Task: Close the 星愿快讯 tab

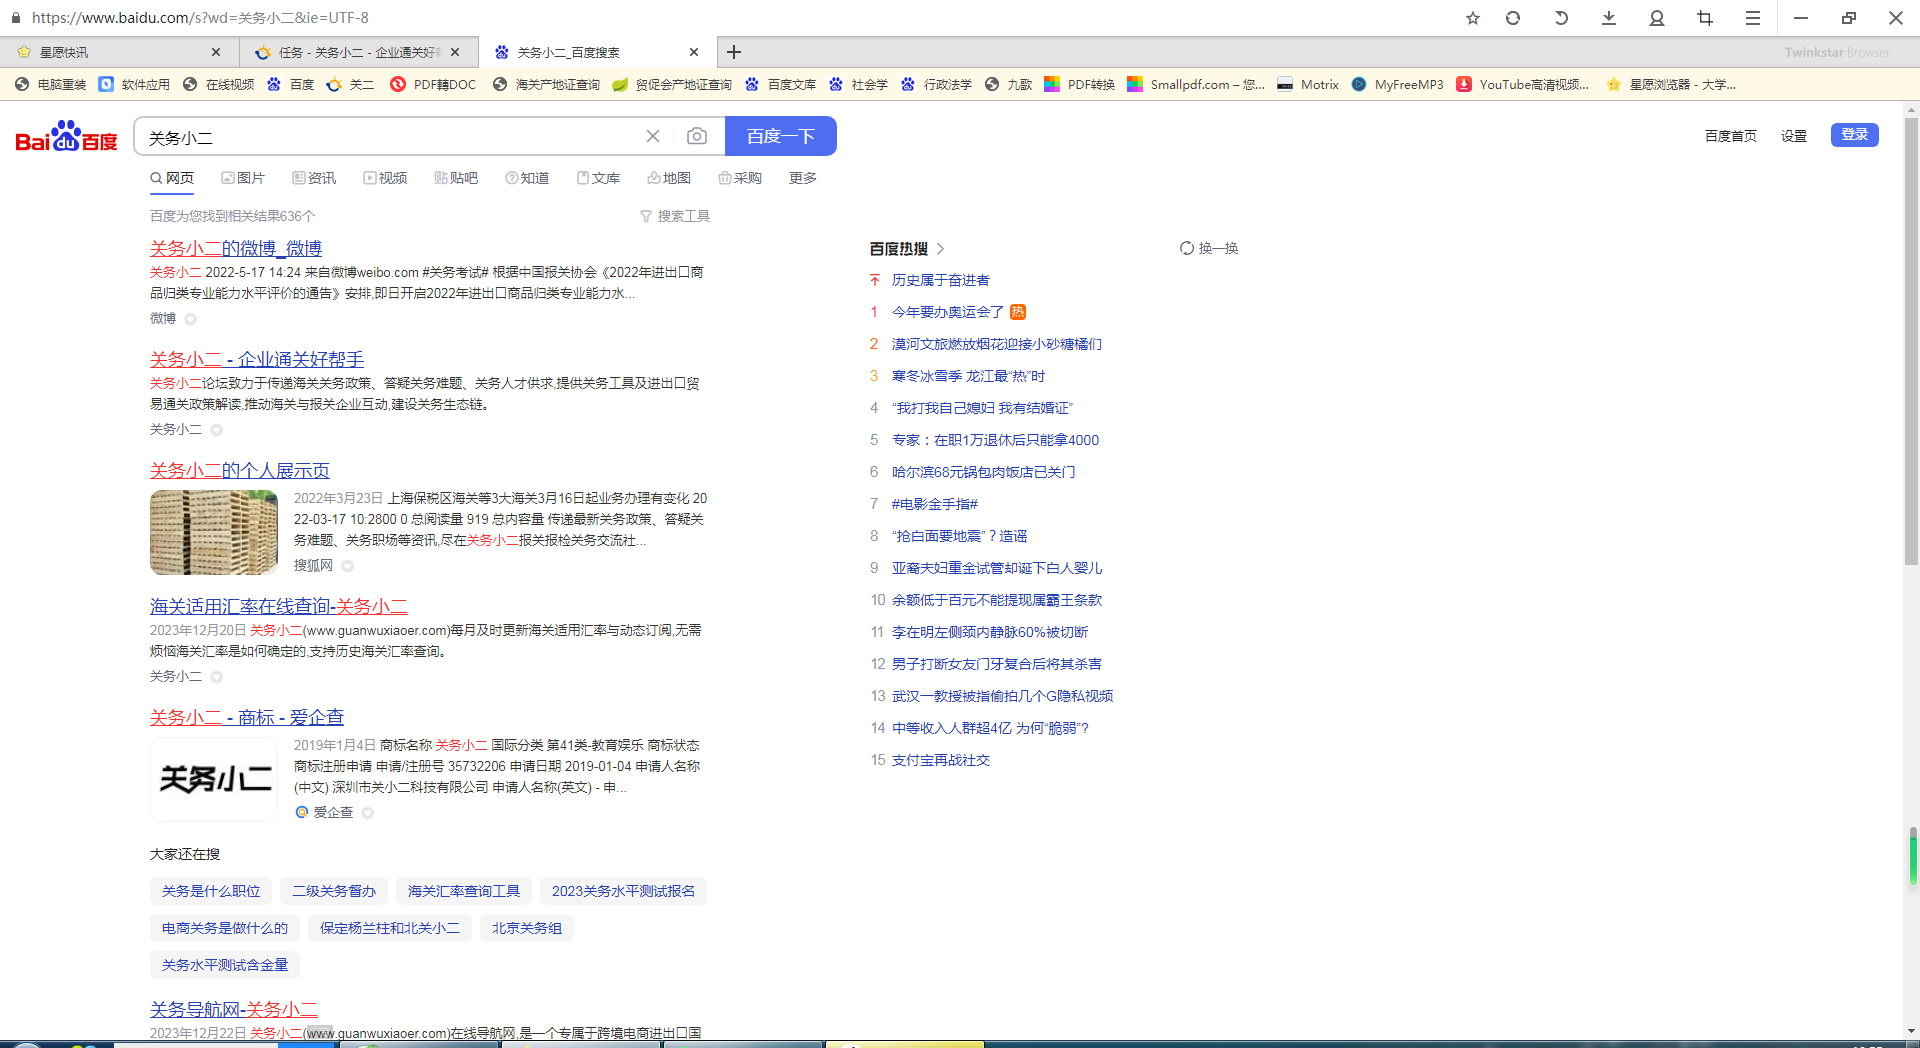Action: [x=216, y=52]
